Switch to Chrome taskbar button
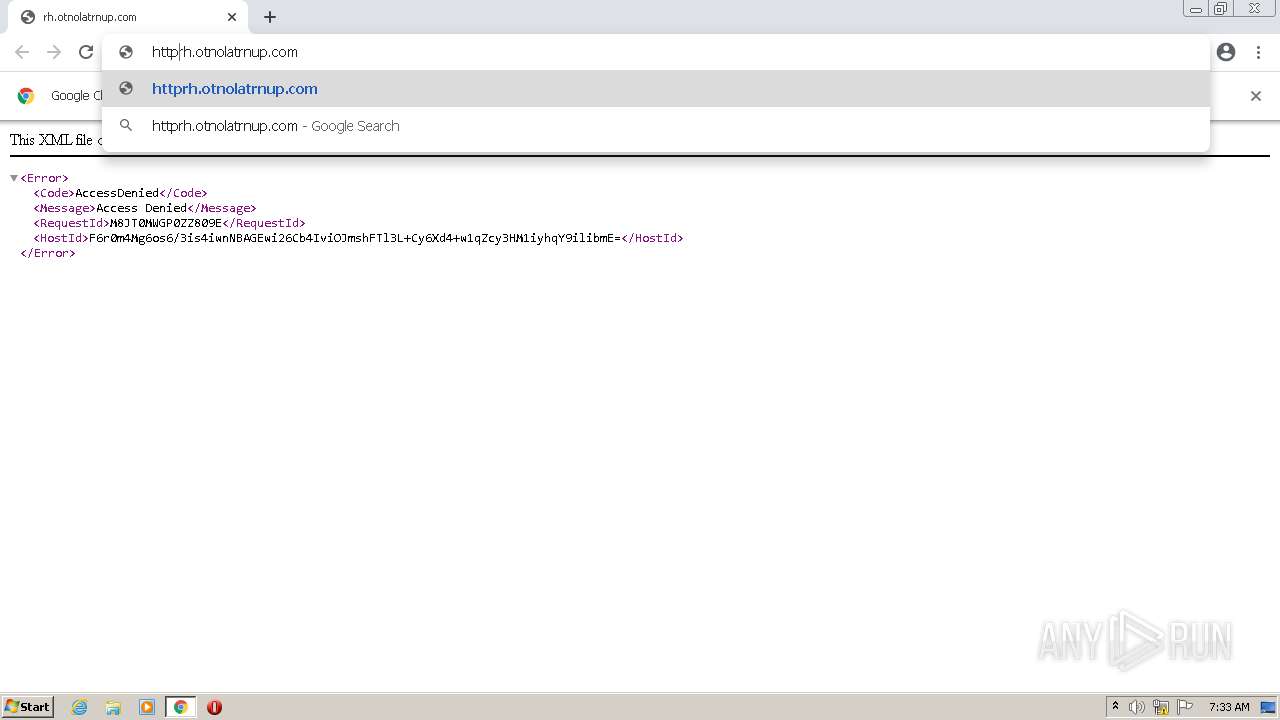The height and width of the screenshot is (720, 1280). click(x=180, y=707)
